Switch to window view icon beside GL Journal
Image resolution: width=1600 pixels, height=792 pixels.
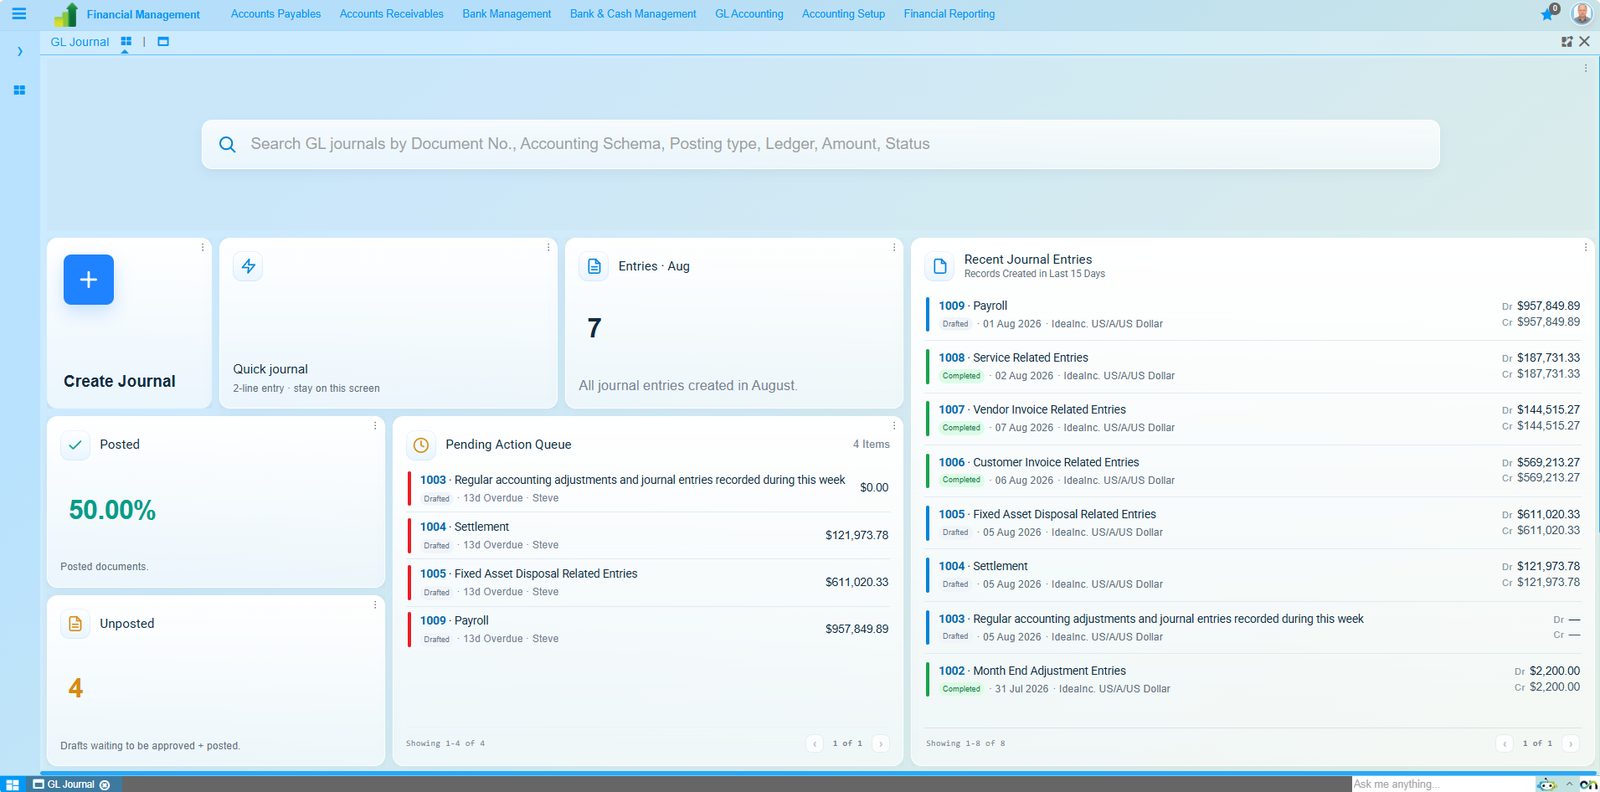pyautogui.click(x=163, y=42)
